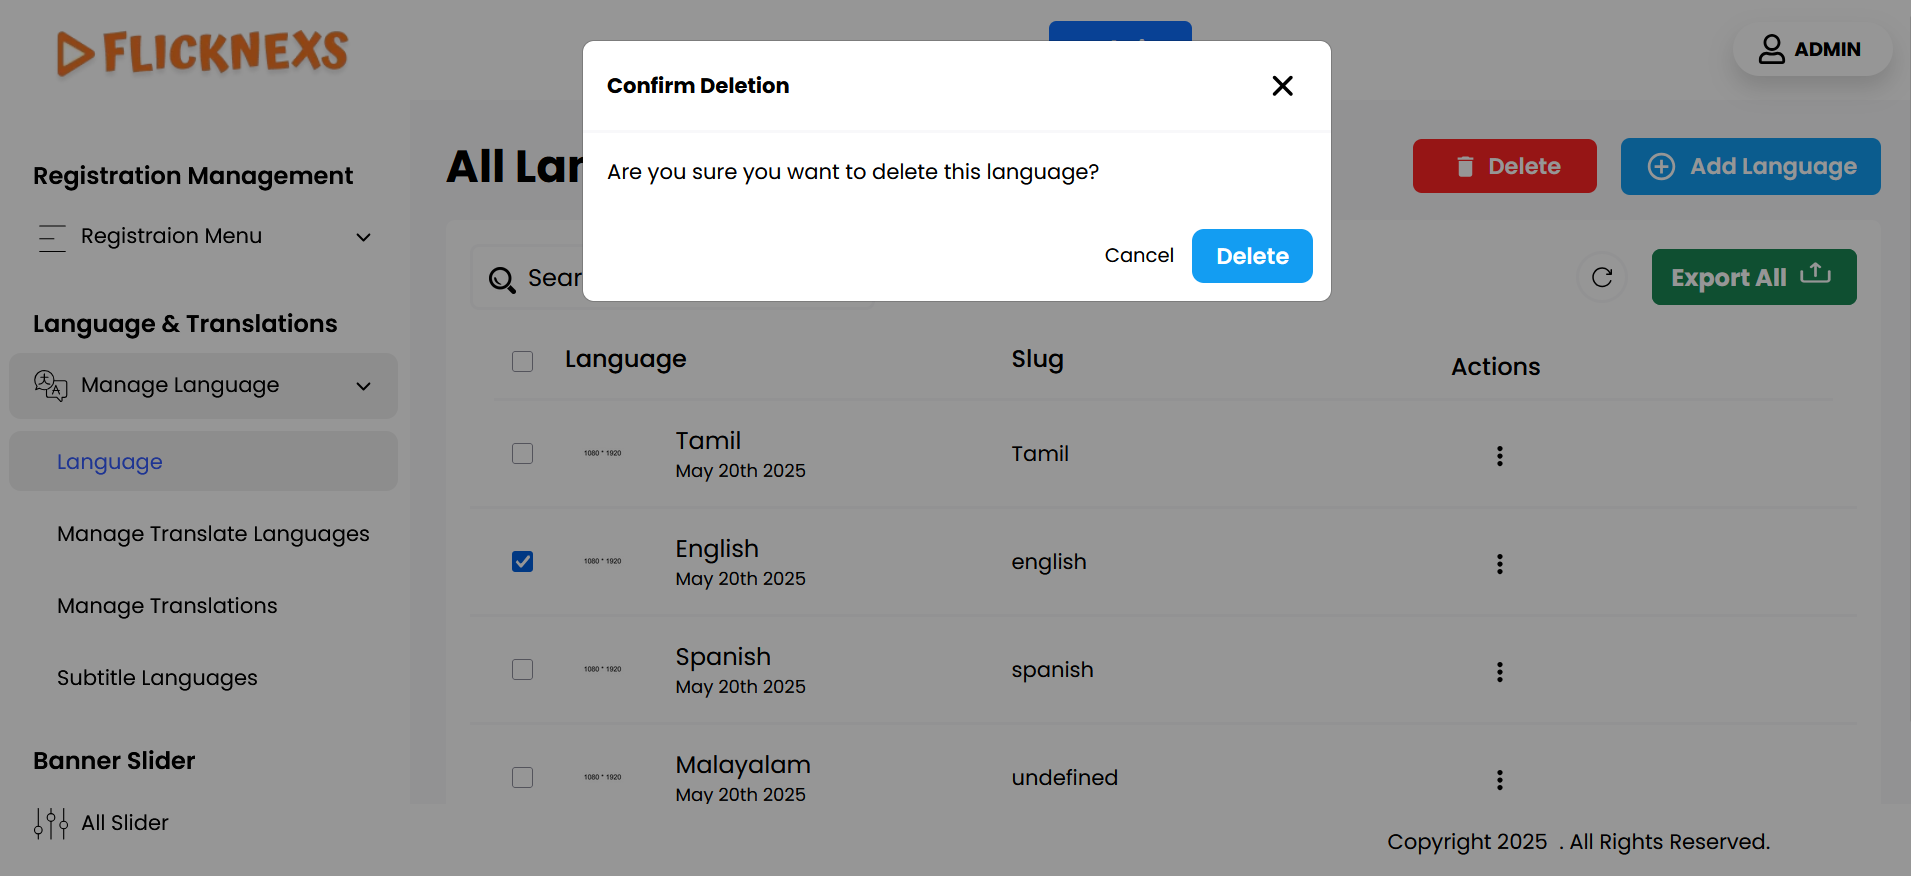The width and height of the screenshot is (1911, 876).
Task: Close the Confirm Deletion dialog with X
Action: [x=1282, y=86]
